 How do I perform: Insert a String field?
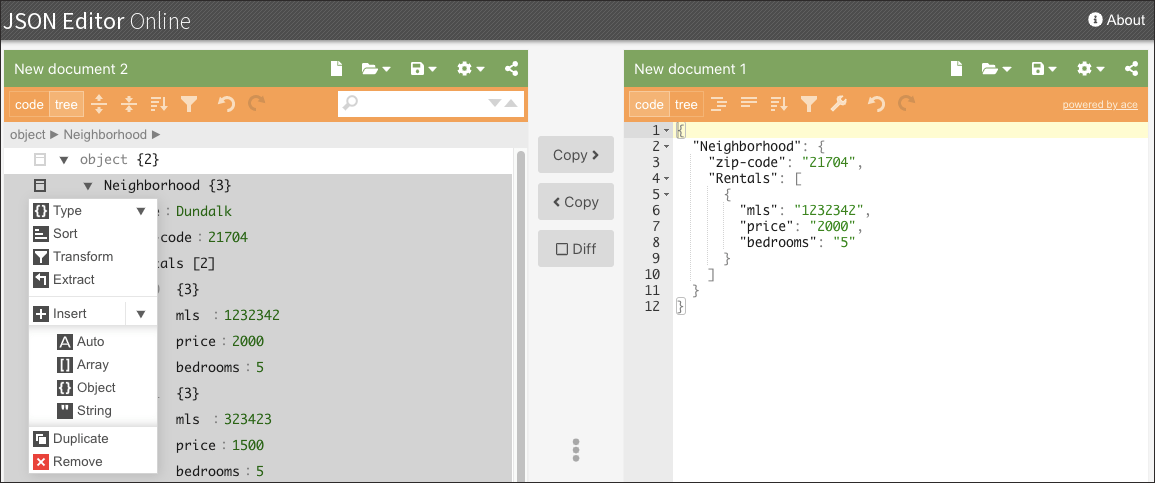[93, 410]
